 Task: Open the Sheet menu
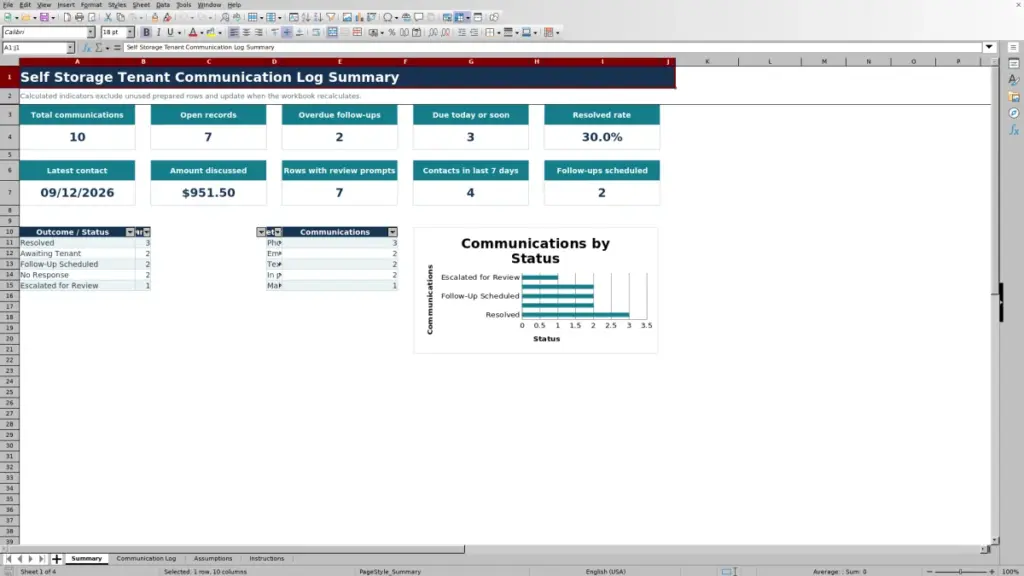coord(141,5)
